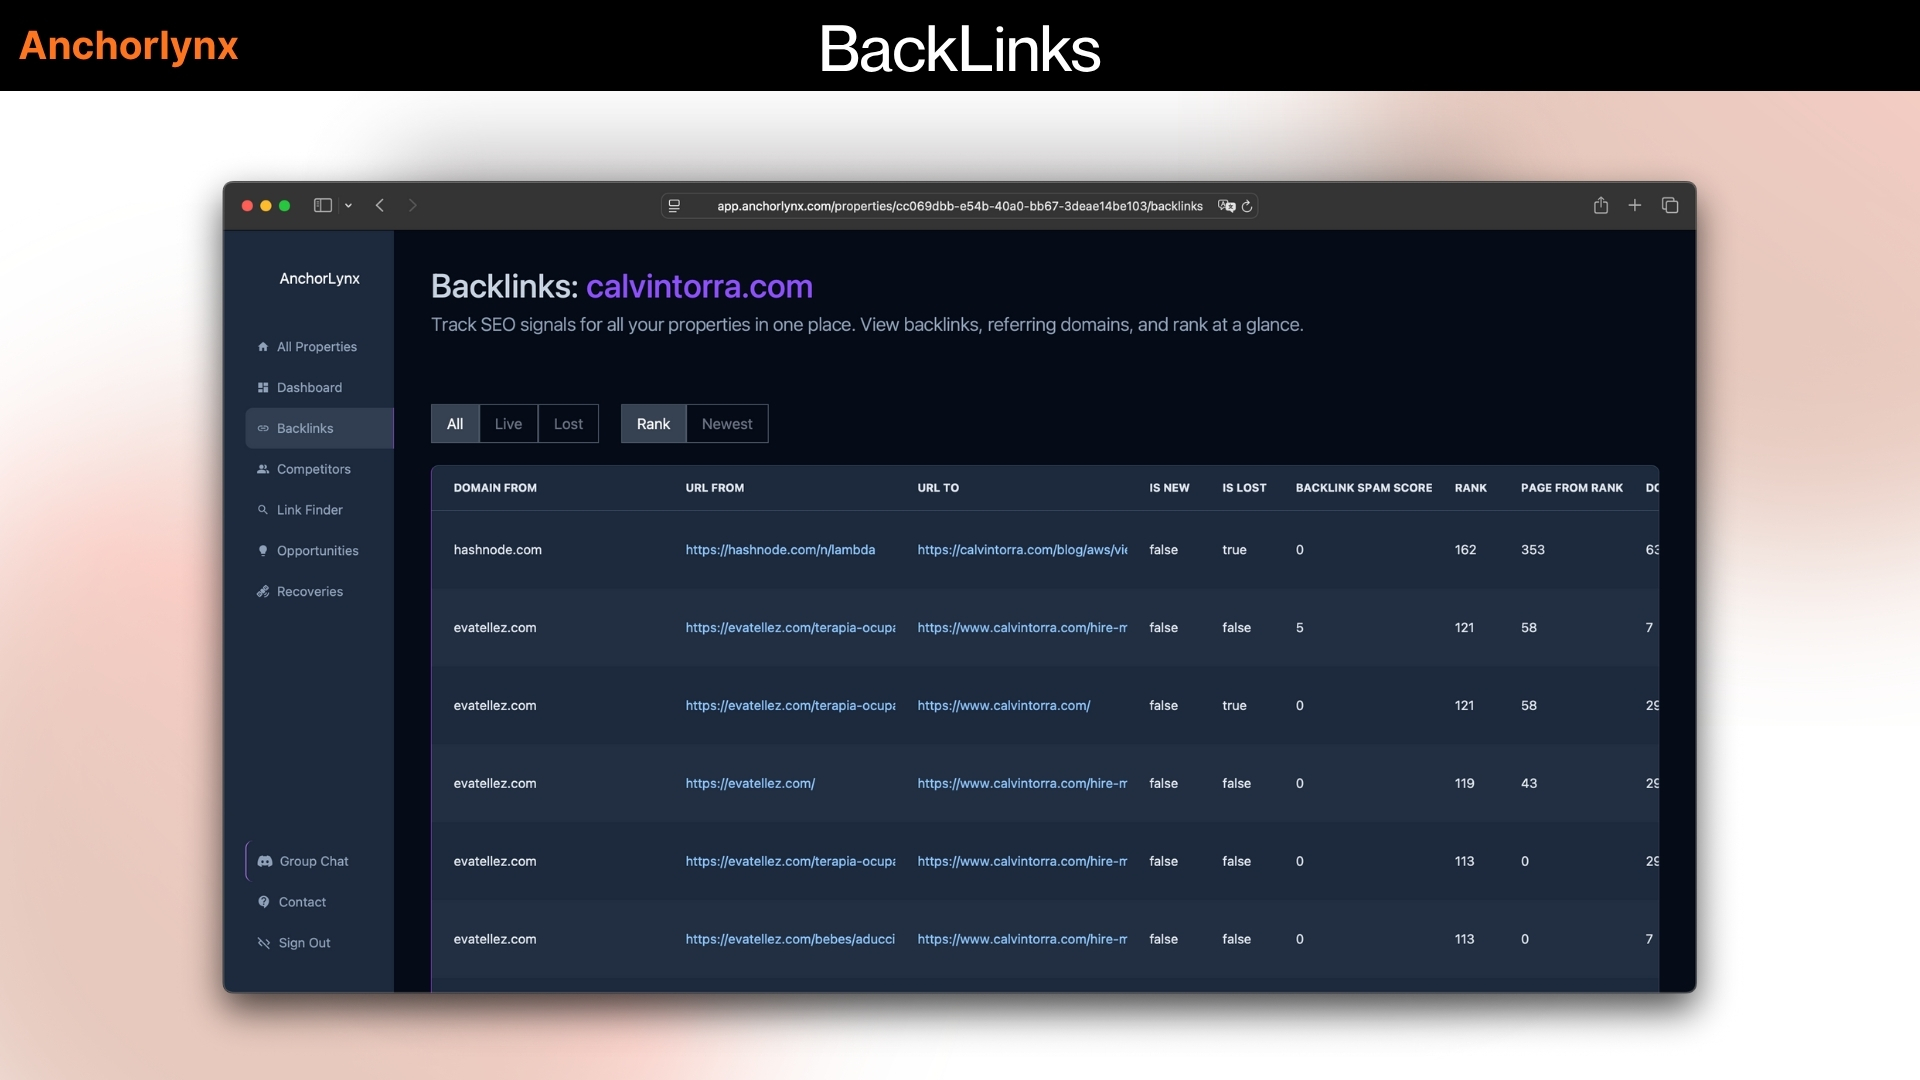
Task: Open the https://evatellez.com/ URL from link
Action: click(x=750, y=784)
